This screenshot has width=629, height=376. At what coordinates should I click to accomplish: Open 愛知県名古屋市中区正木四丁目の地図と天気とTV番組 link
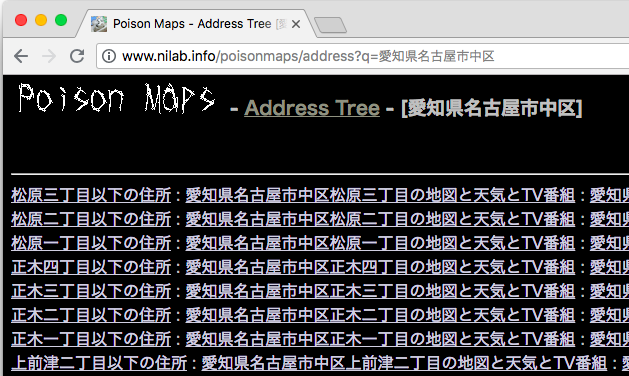380,267
